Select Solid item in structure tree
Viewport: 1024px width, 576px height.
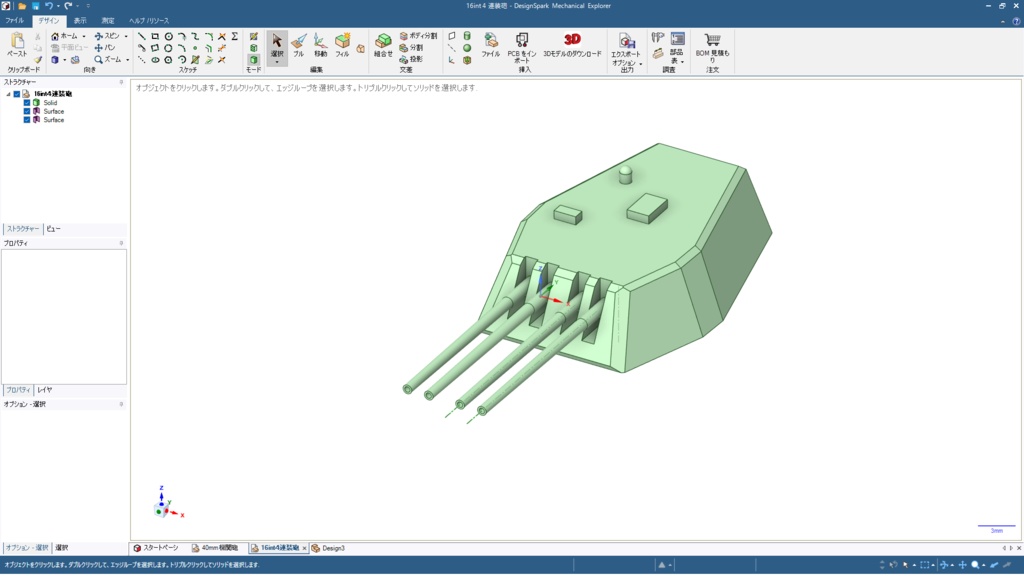click(50, 103)
